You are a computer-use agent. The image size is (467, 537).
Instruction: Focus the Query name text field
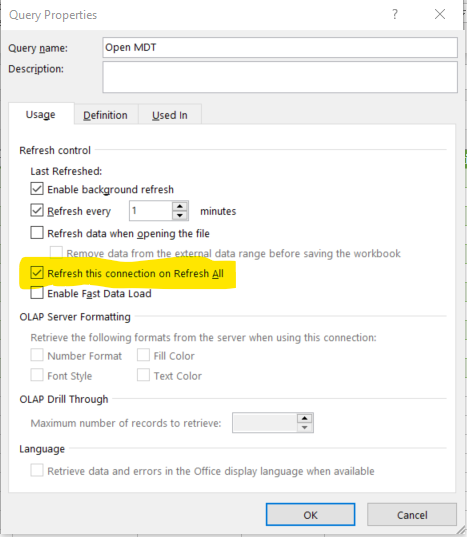tap(280, 47)
